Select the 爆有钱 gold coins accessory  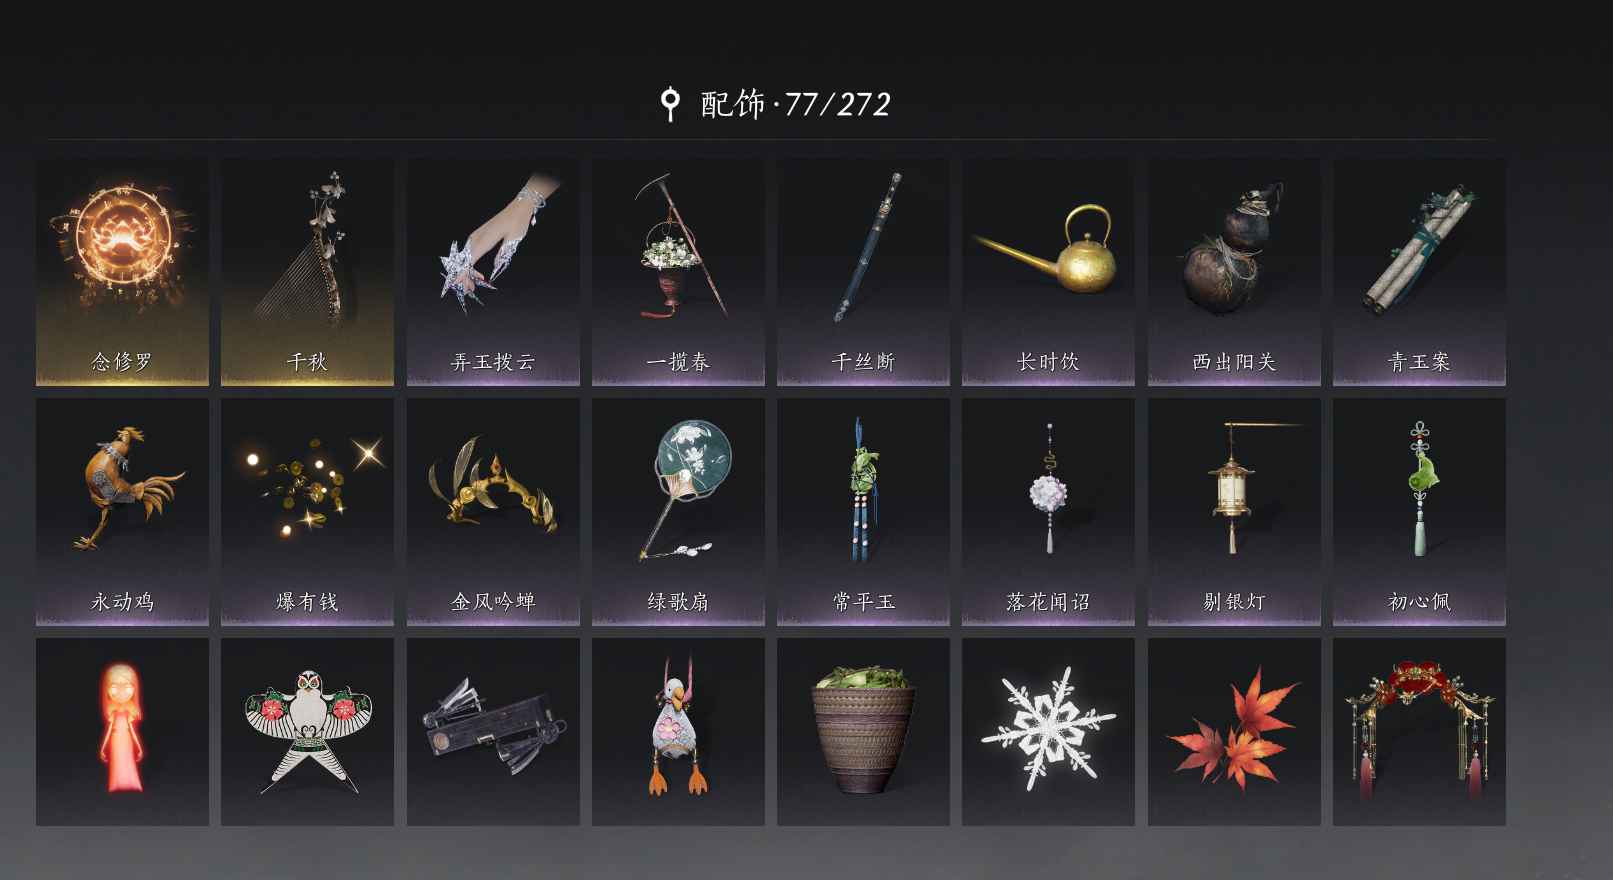pos(307,512)
